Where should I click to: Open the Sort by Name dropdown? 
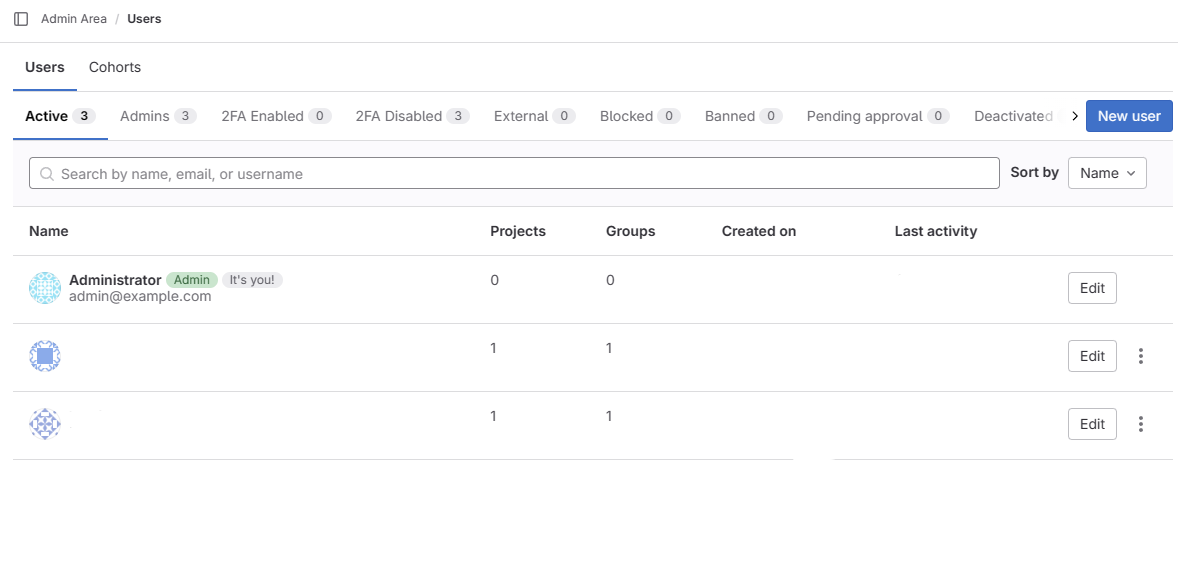[1107, 173]
